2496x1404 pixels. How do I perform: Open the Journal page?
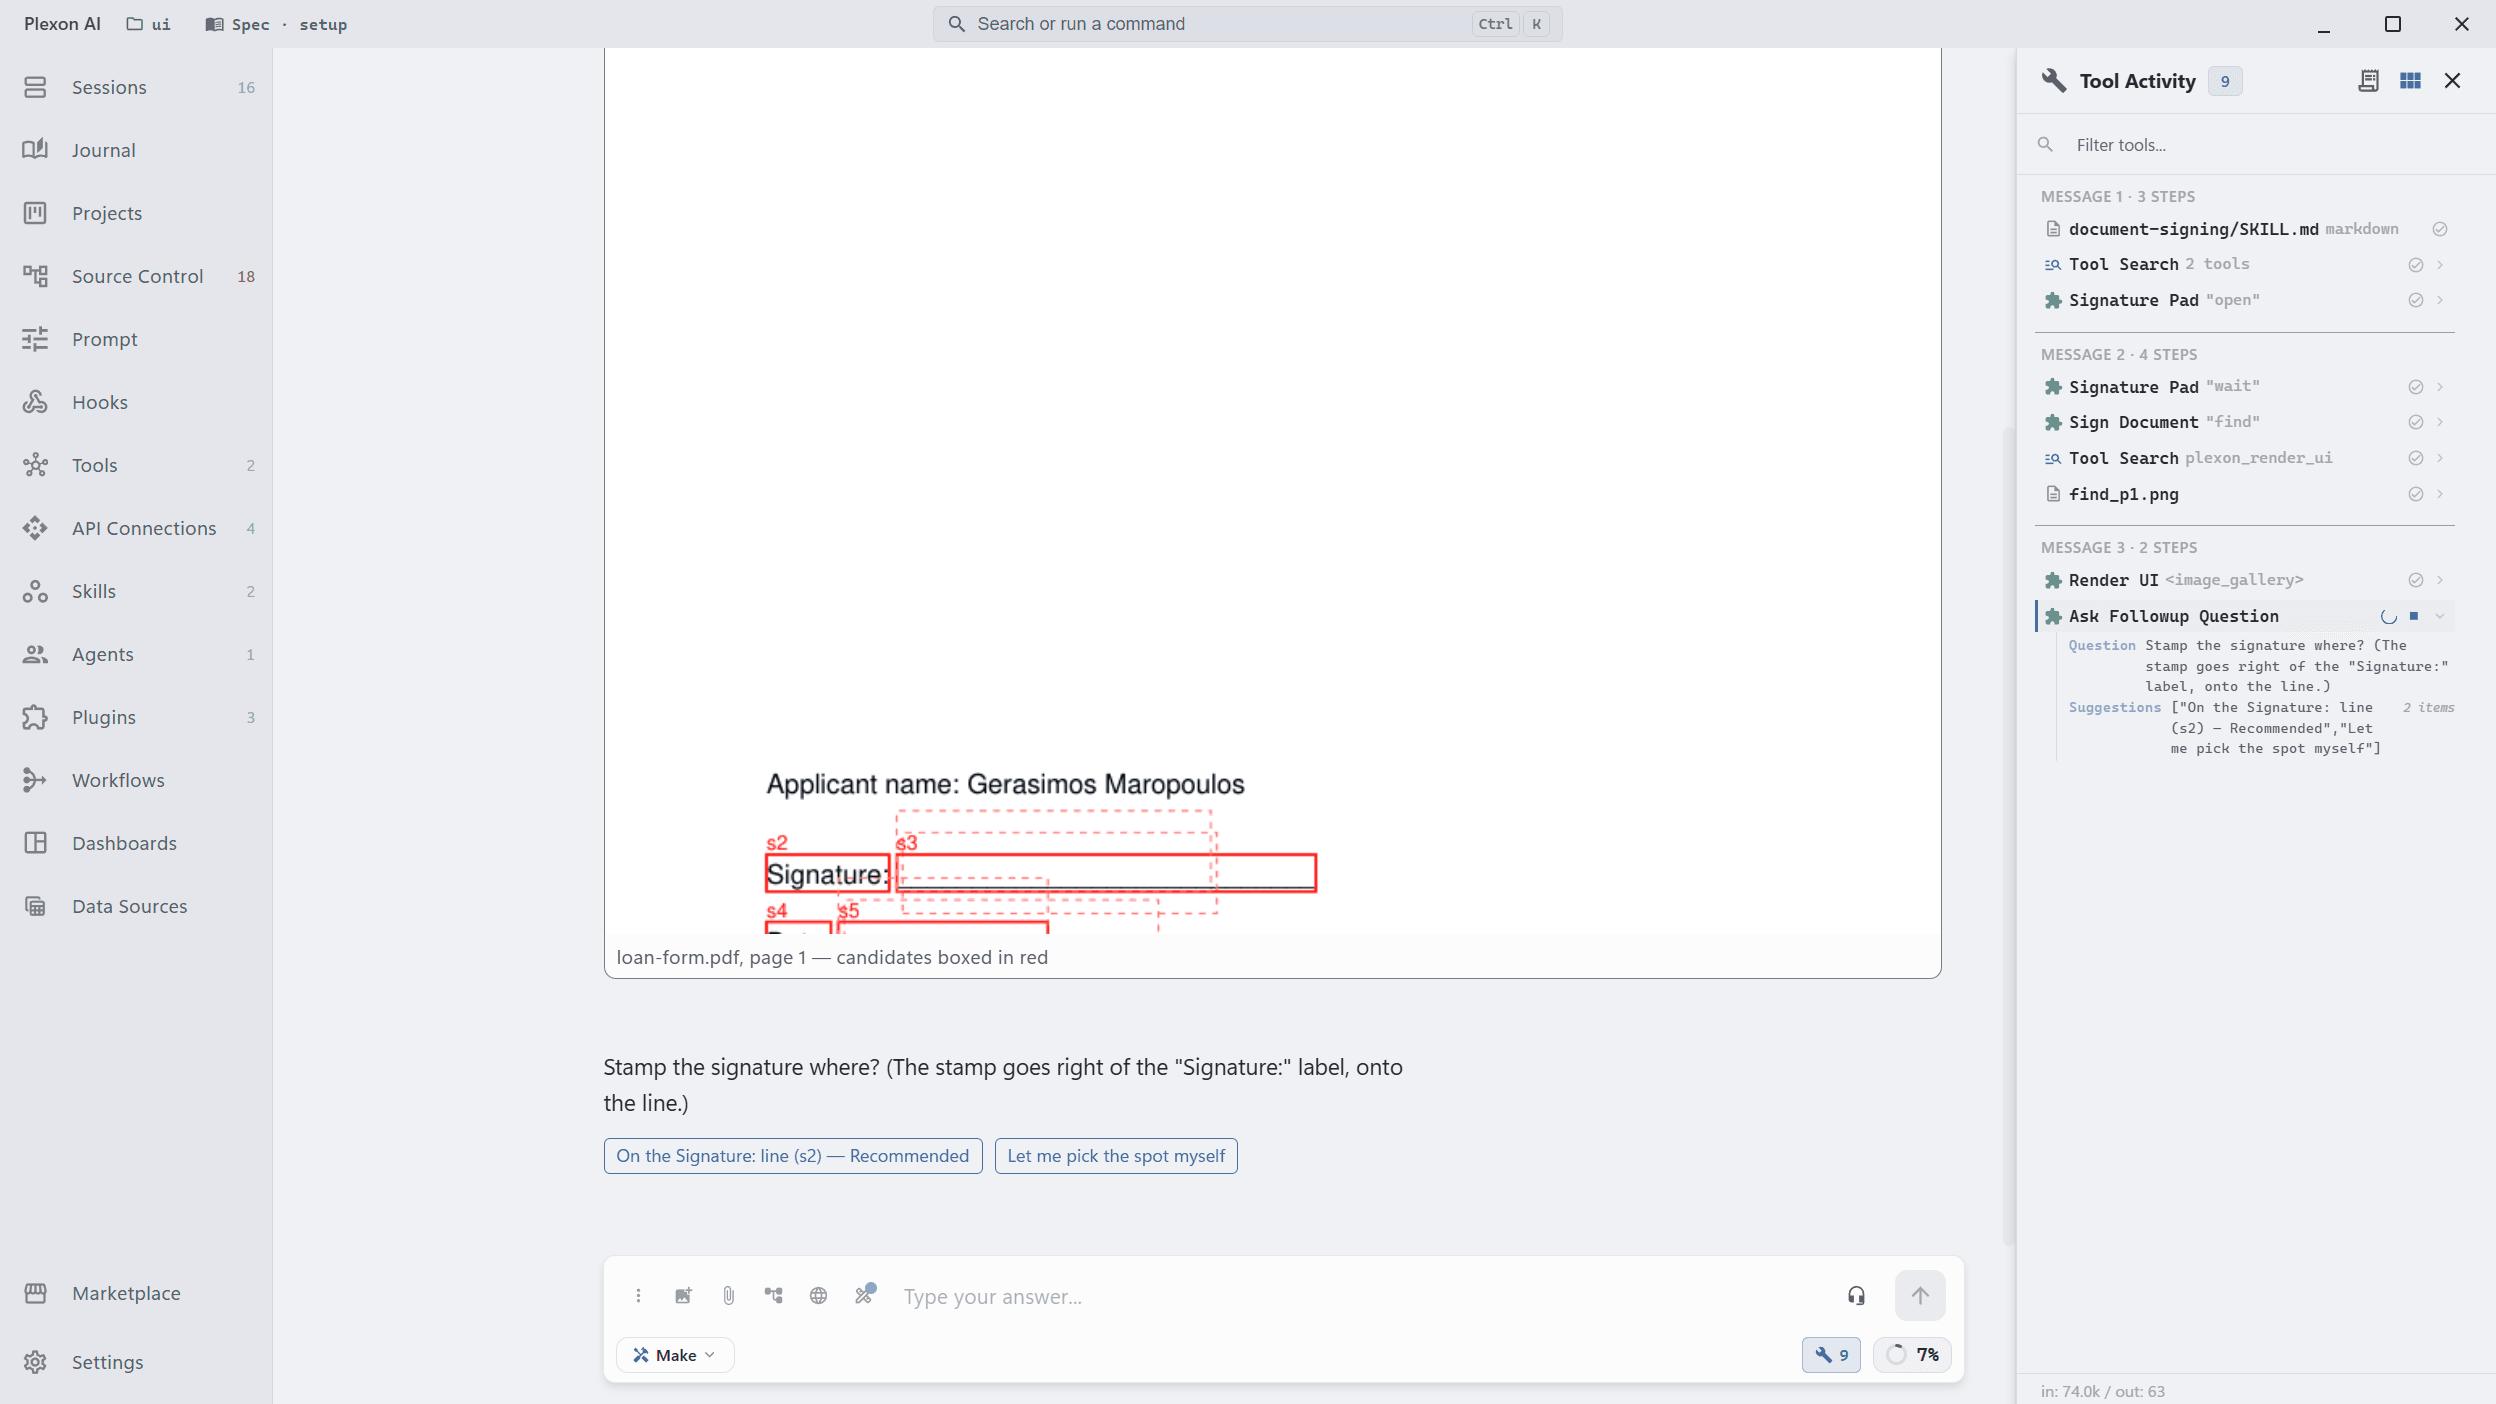point(136,150)
